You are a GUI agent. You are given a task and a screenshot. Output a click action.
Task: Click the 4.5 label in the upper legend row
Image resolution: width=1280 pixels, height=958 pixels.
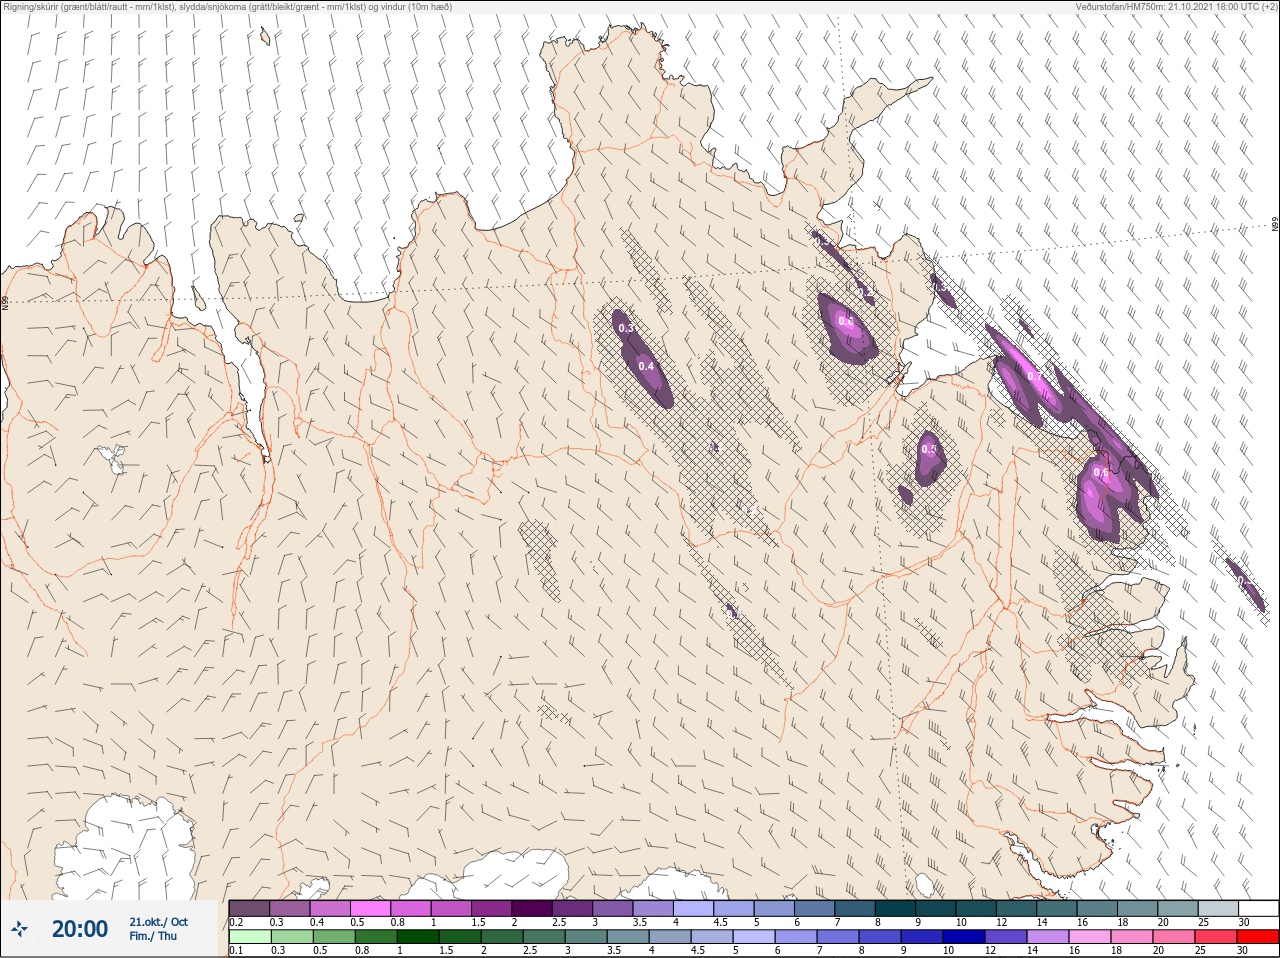point(720,922)
